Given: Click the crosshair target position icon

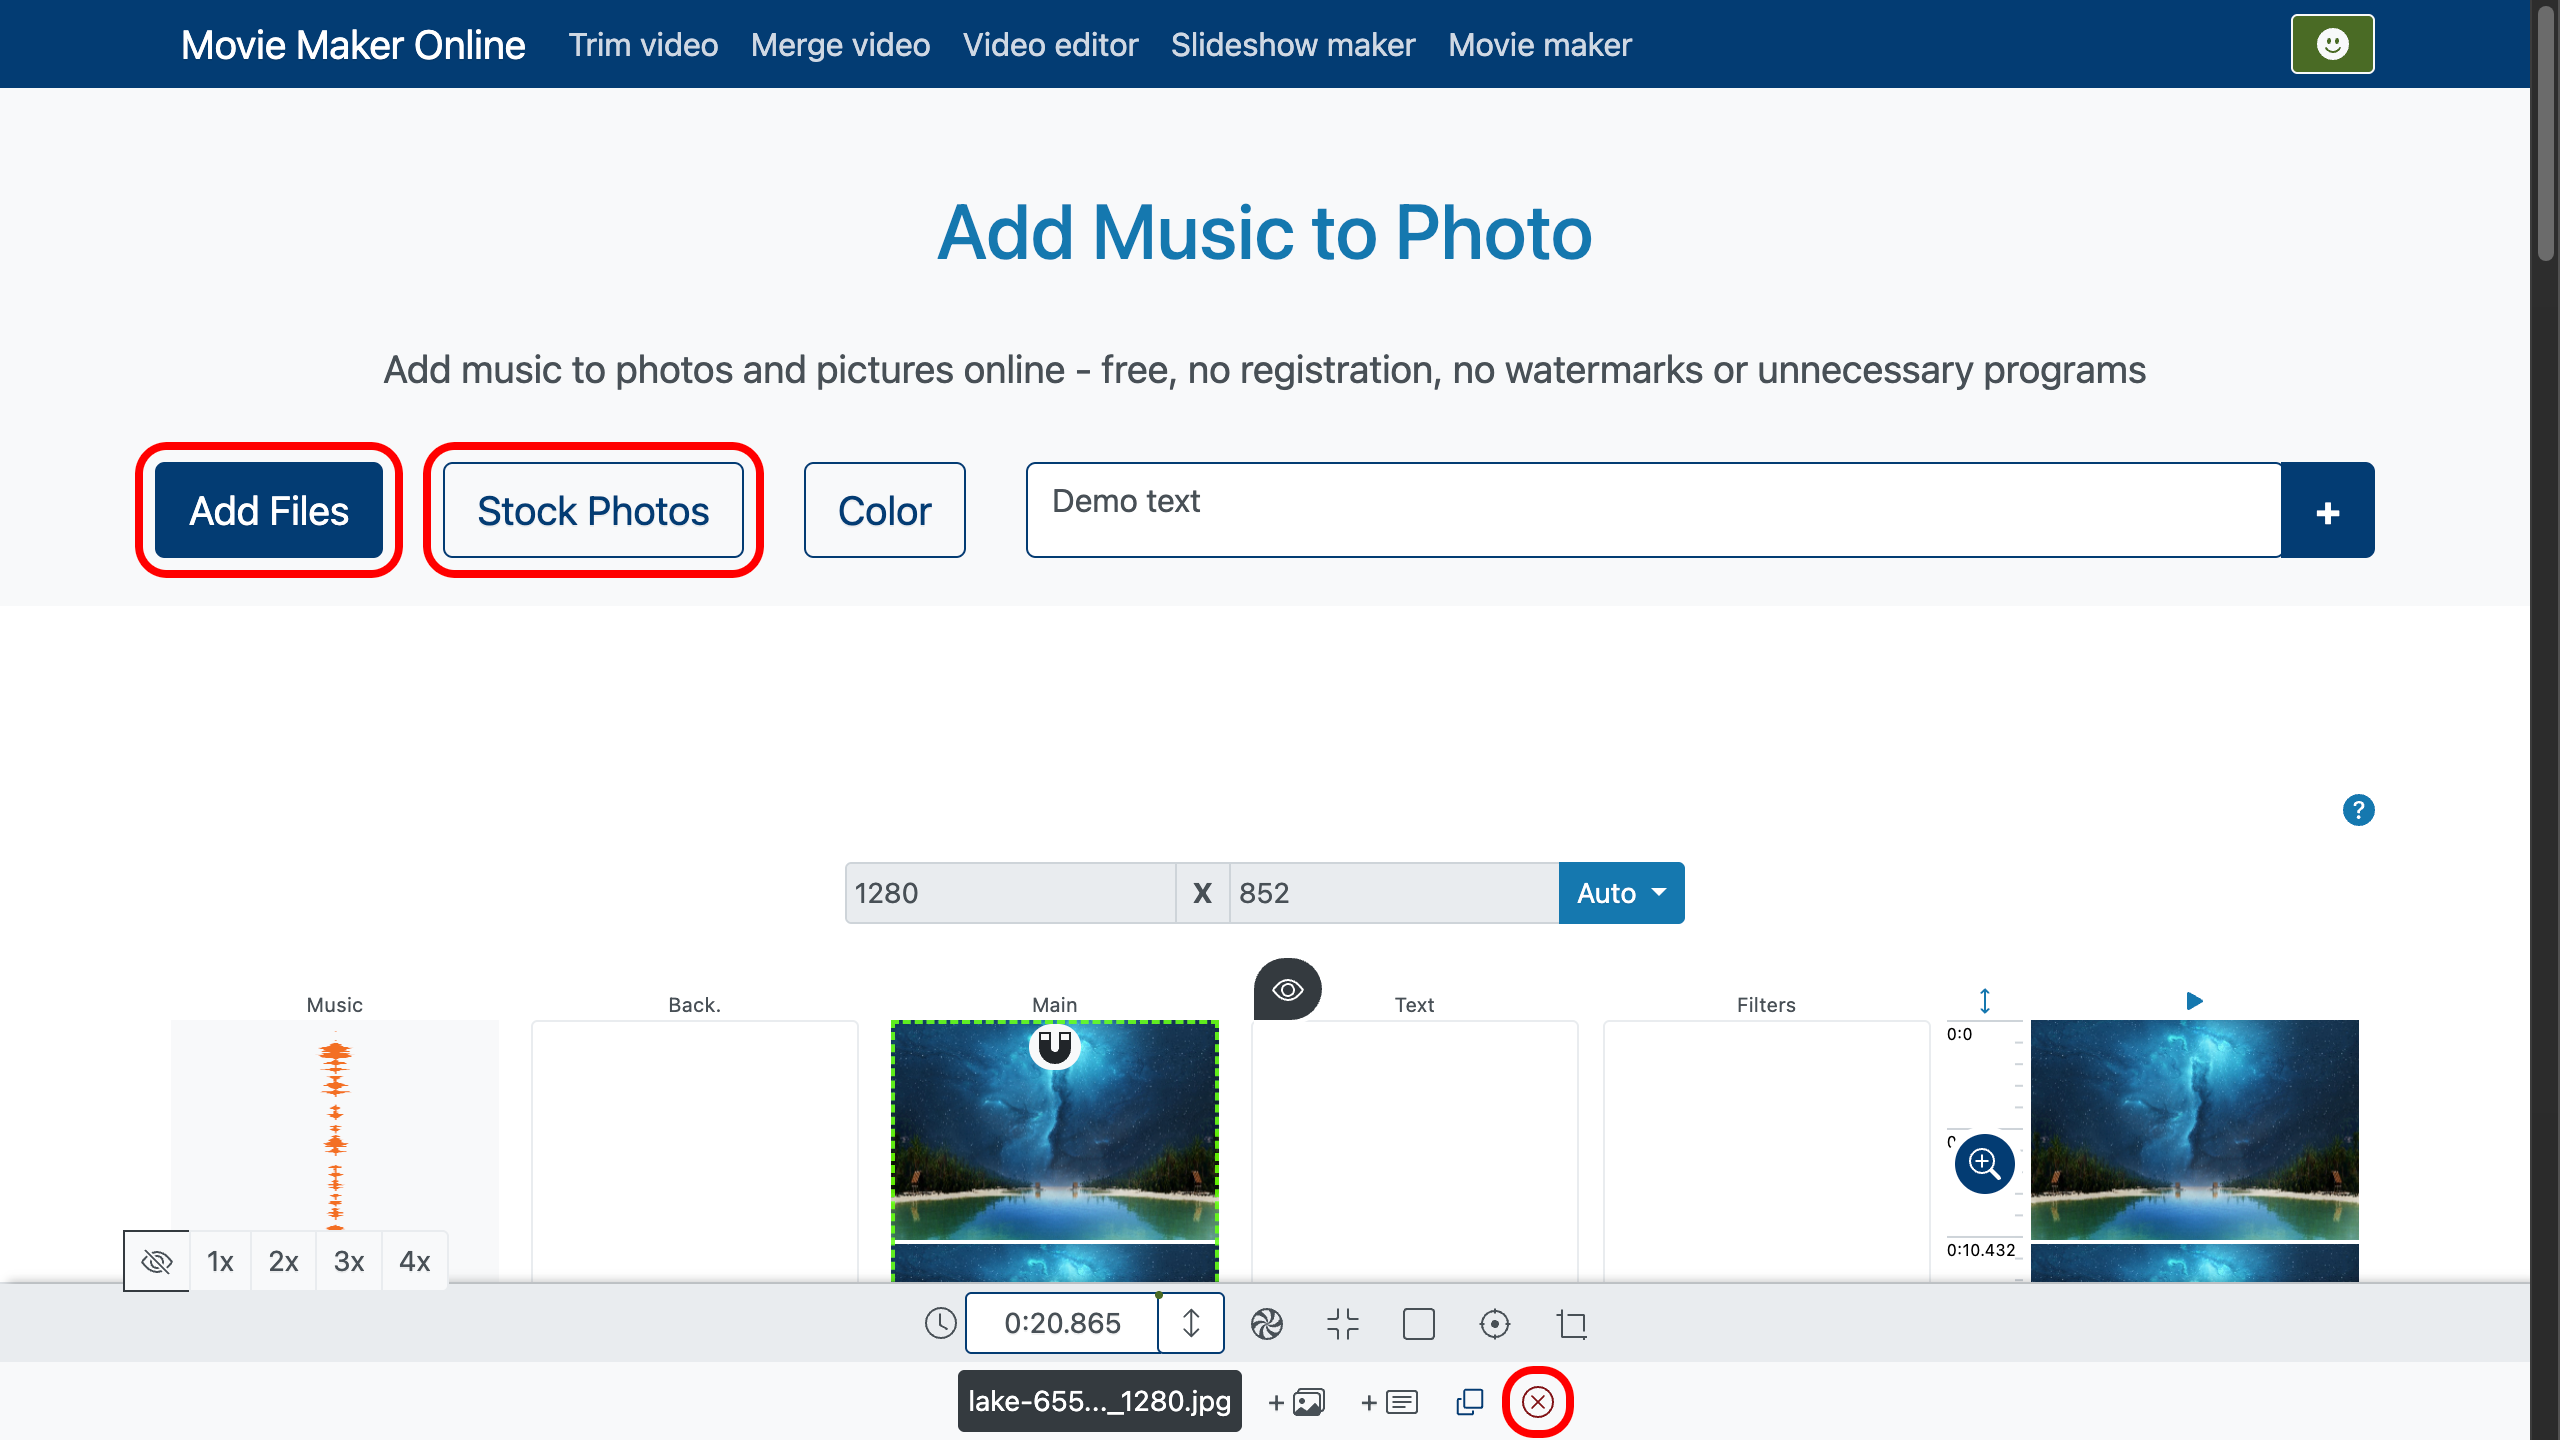Looking at the screenshot, I should (x=1494, y=1324).
